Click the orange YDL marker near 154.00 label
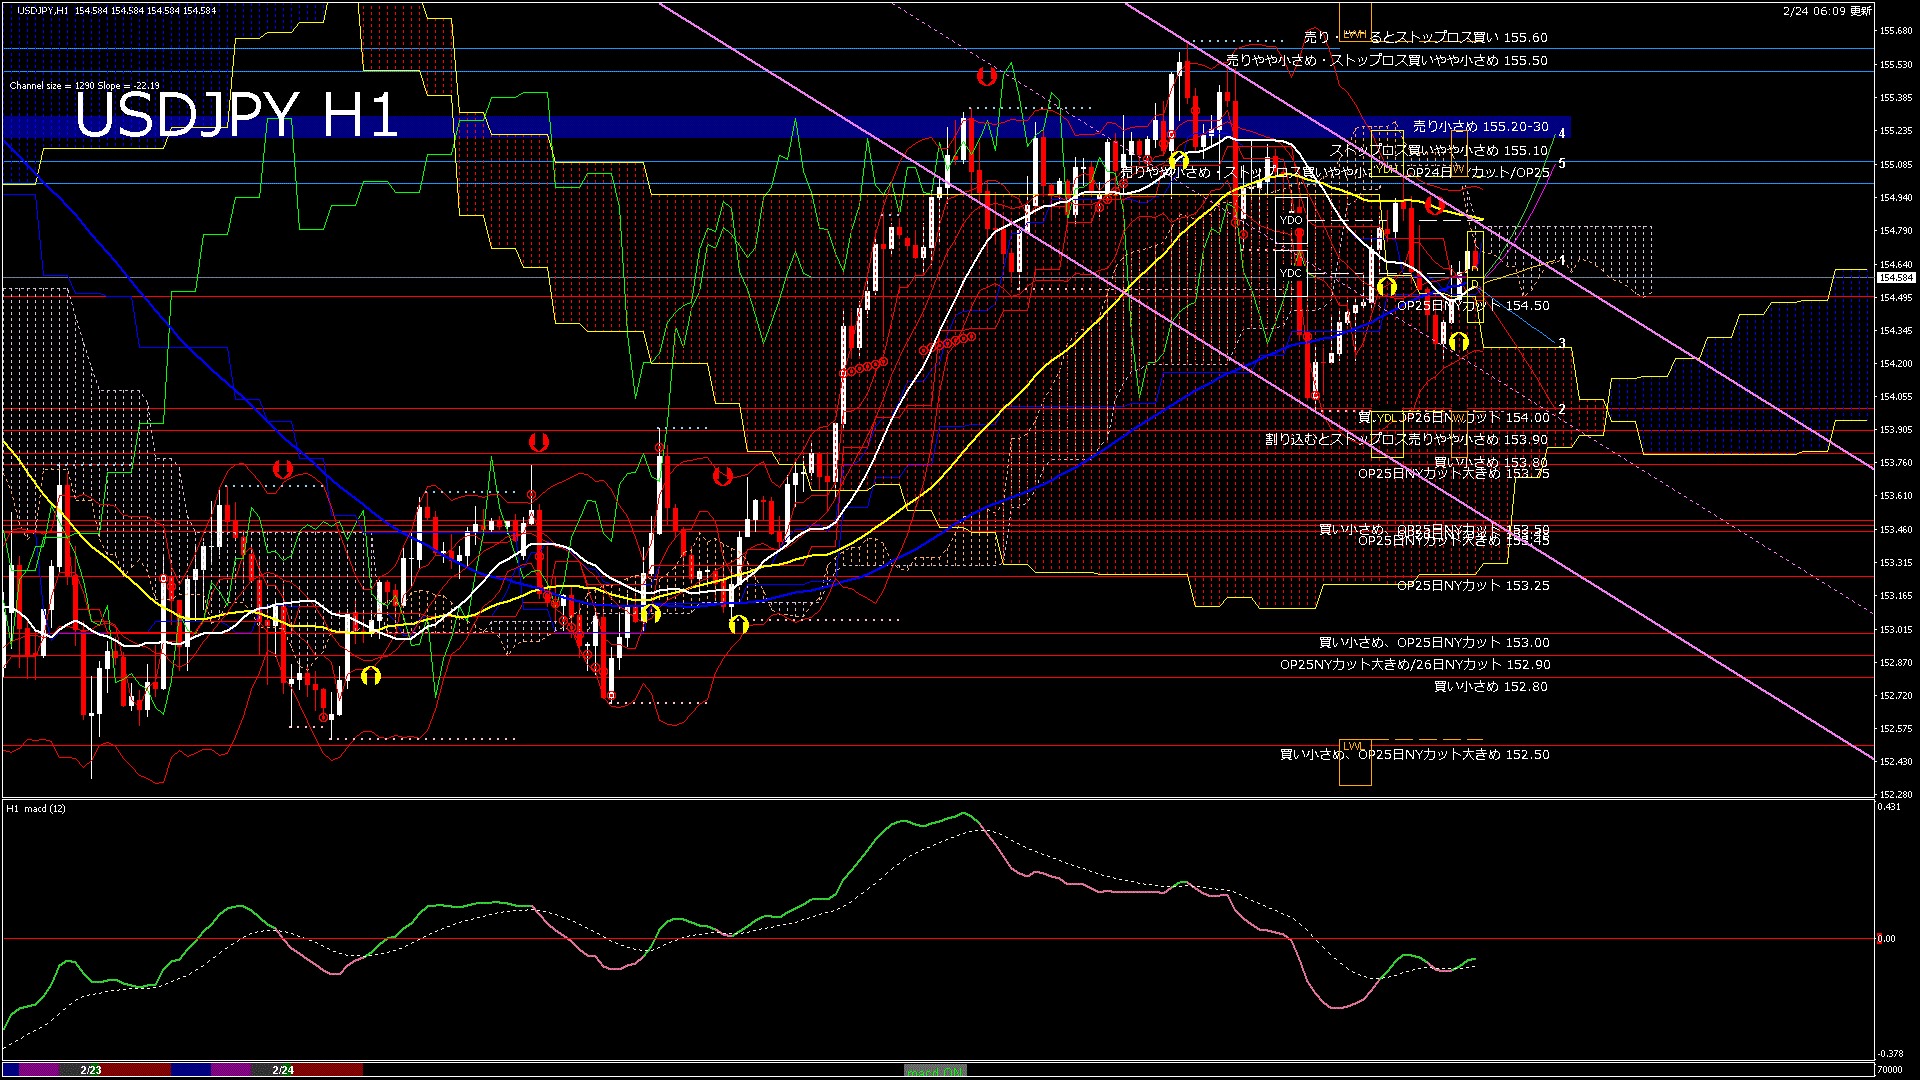This screenshot has width=1920, height=1080. [1384, 416]
